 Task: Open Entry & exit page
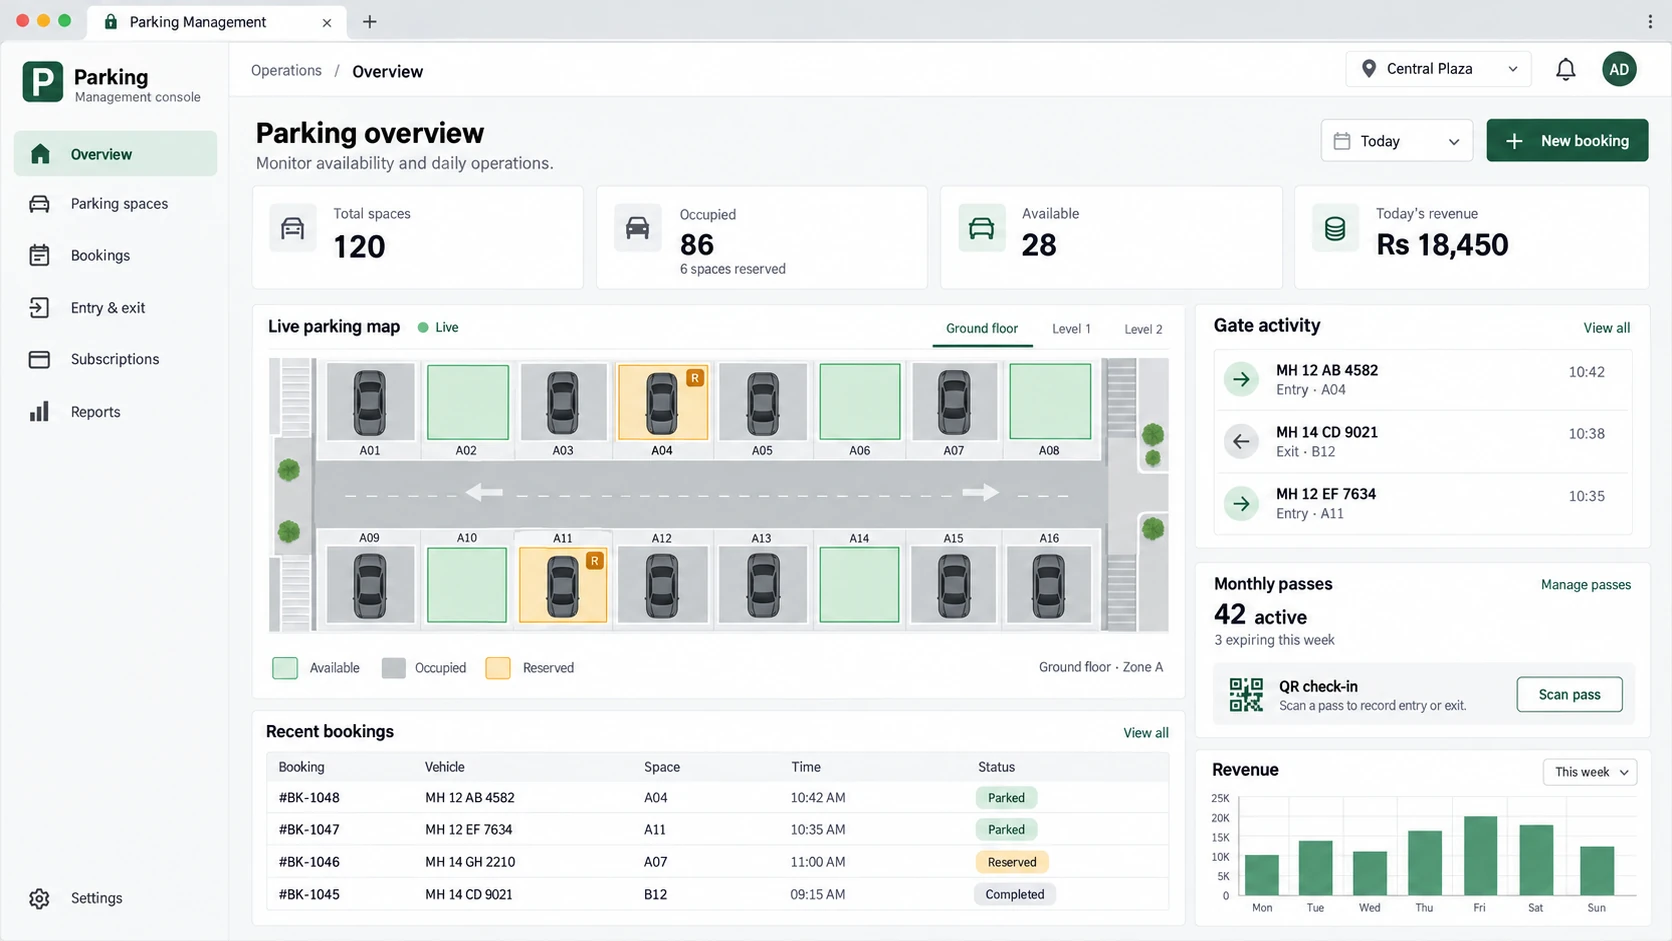click(x=115, y=308)
